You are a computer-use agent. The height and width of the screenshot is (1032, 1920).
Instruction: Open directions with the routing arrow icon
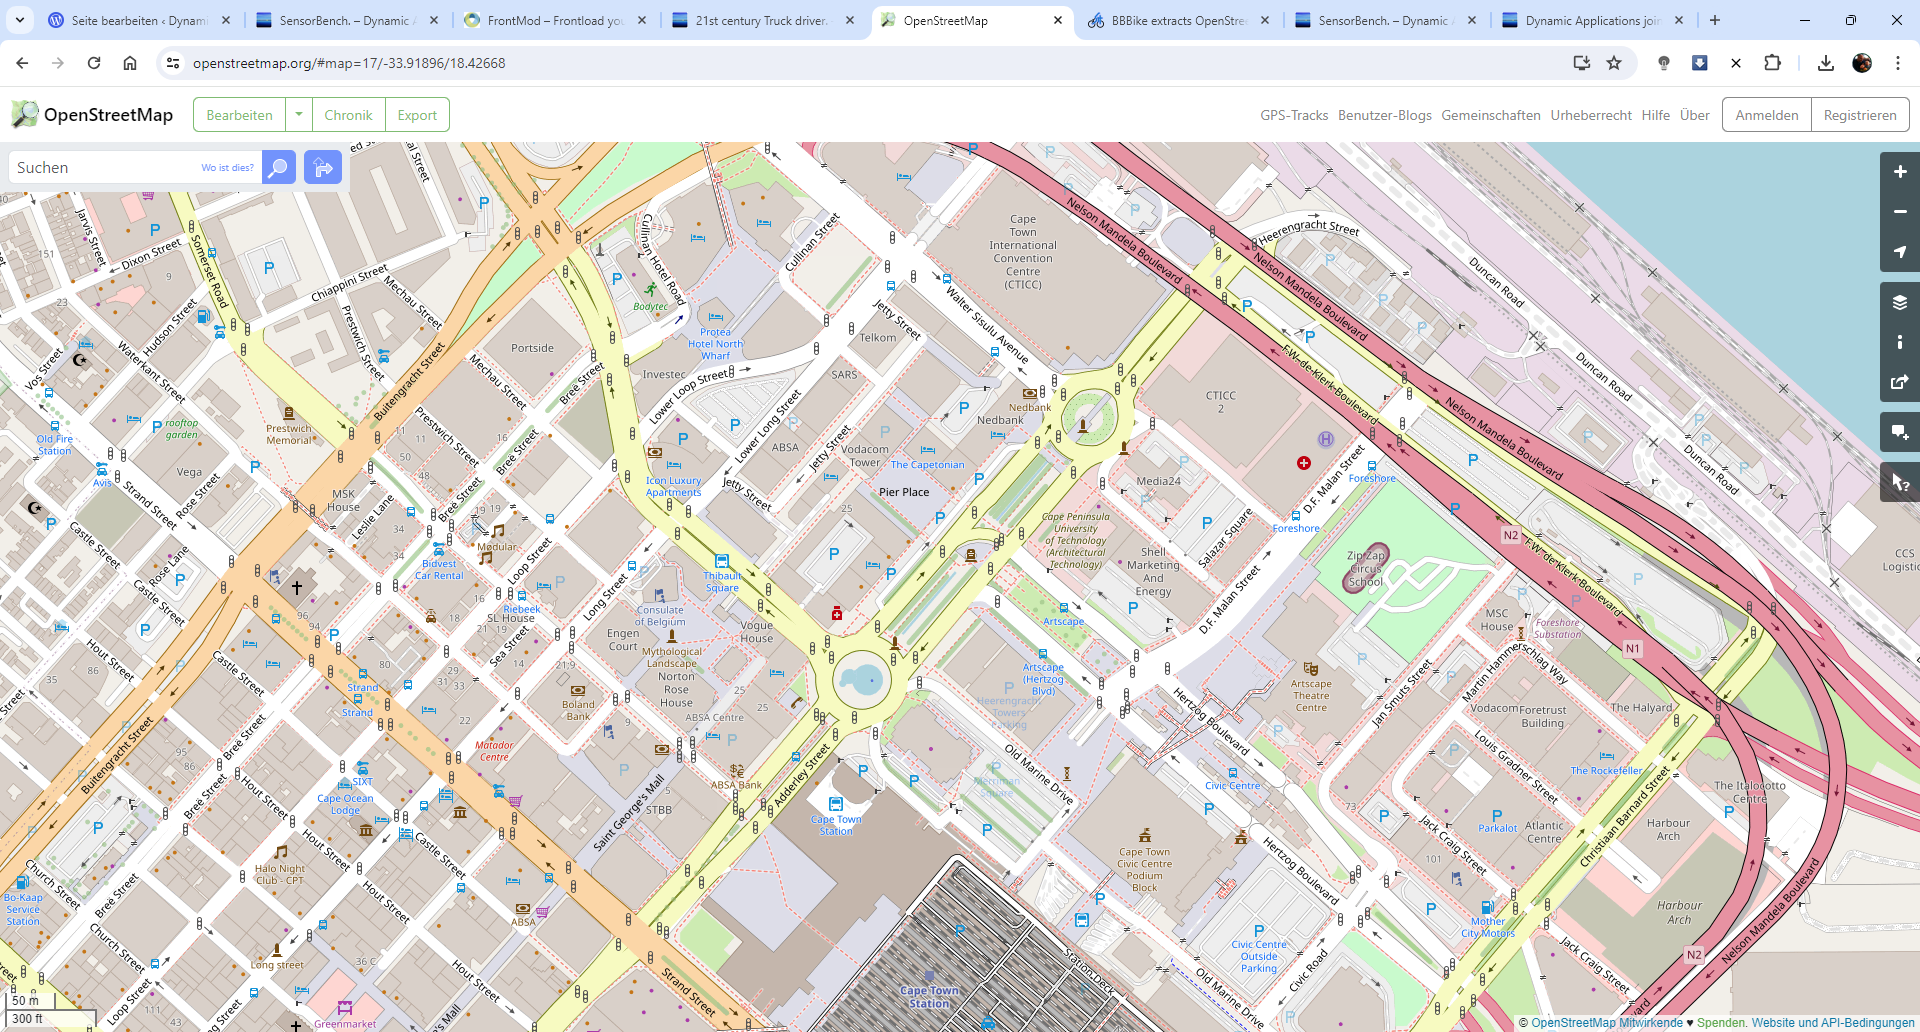322,167
